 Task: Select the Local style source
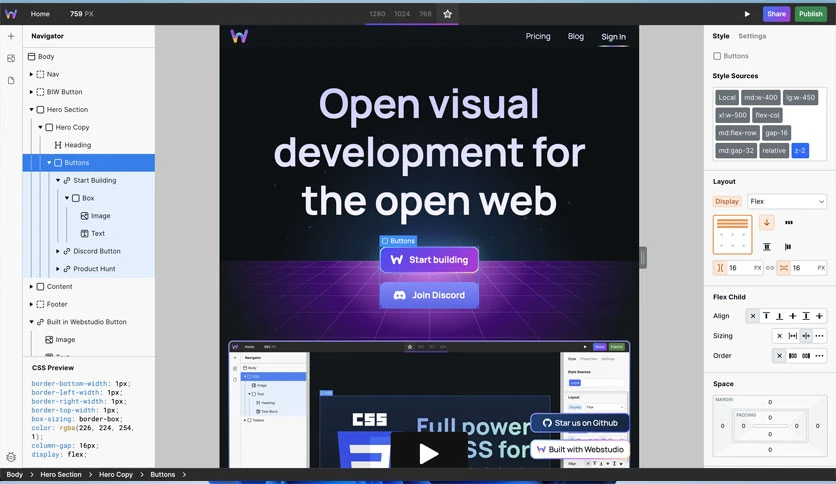point(727,98)
